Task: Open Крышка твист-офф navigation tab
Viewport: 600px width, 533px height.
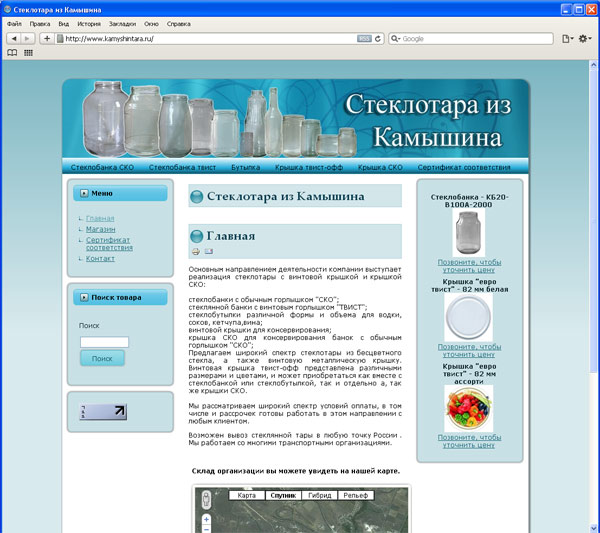Action: click(309, 167)
